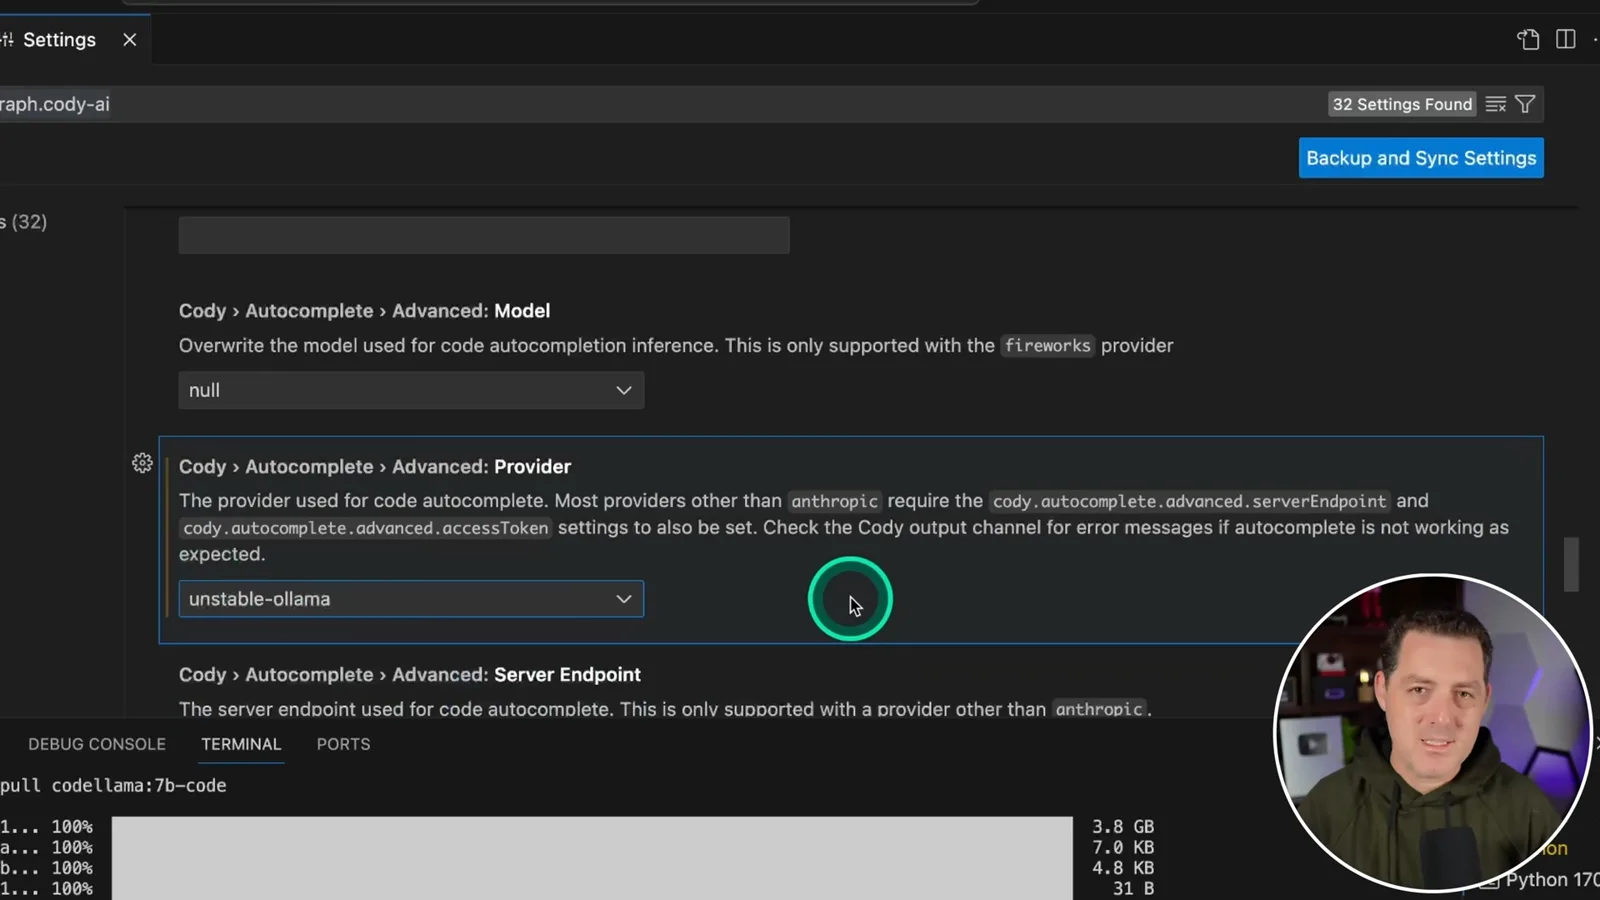Image resolution: width=1600 pixels, height=900 pixels.
Task: Open the settings filter funnel
Action: [x=1525, y=104]
